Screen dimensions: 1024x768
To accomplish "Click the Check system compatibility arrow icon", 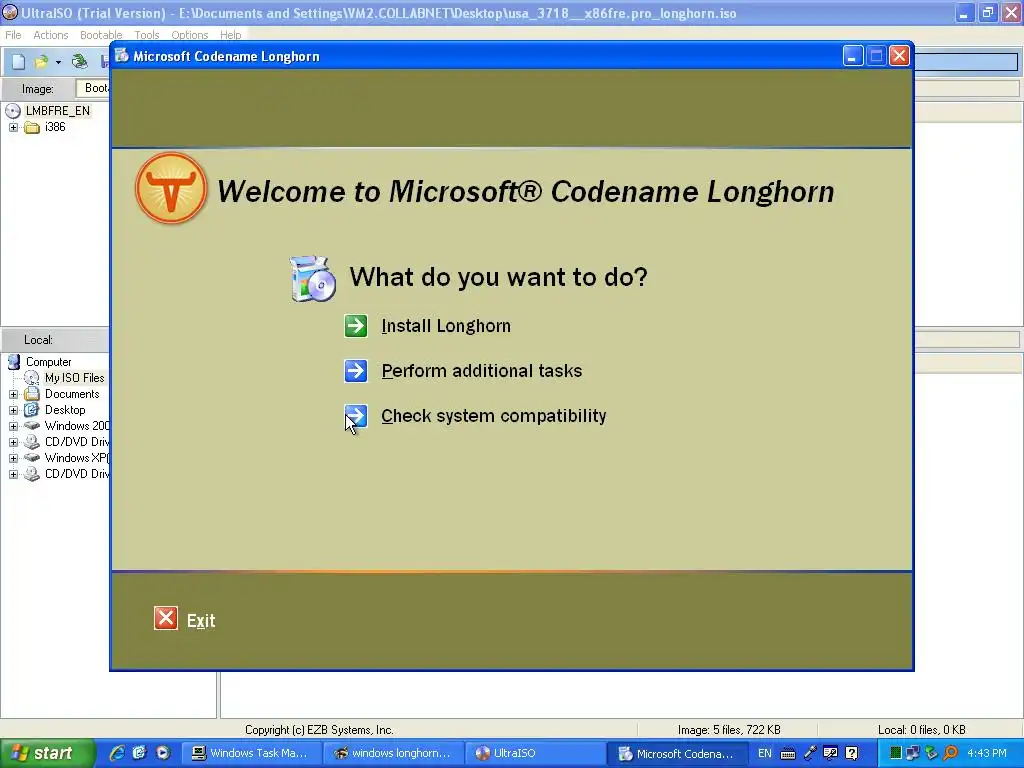I will point(356,416).
